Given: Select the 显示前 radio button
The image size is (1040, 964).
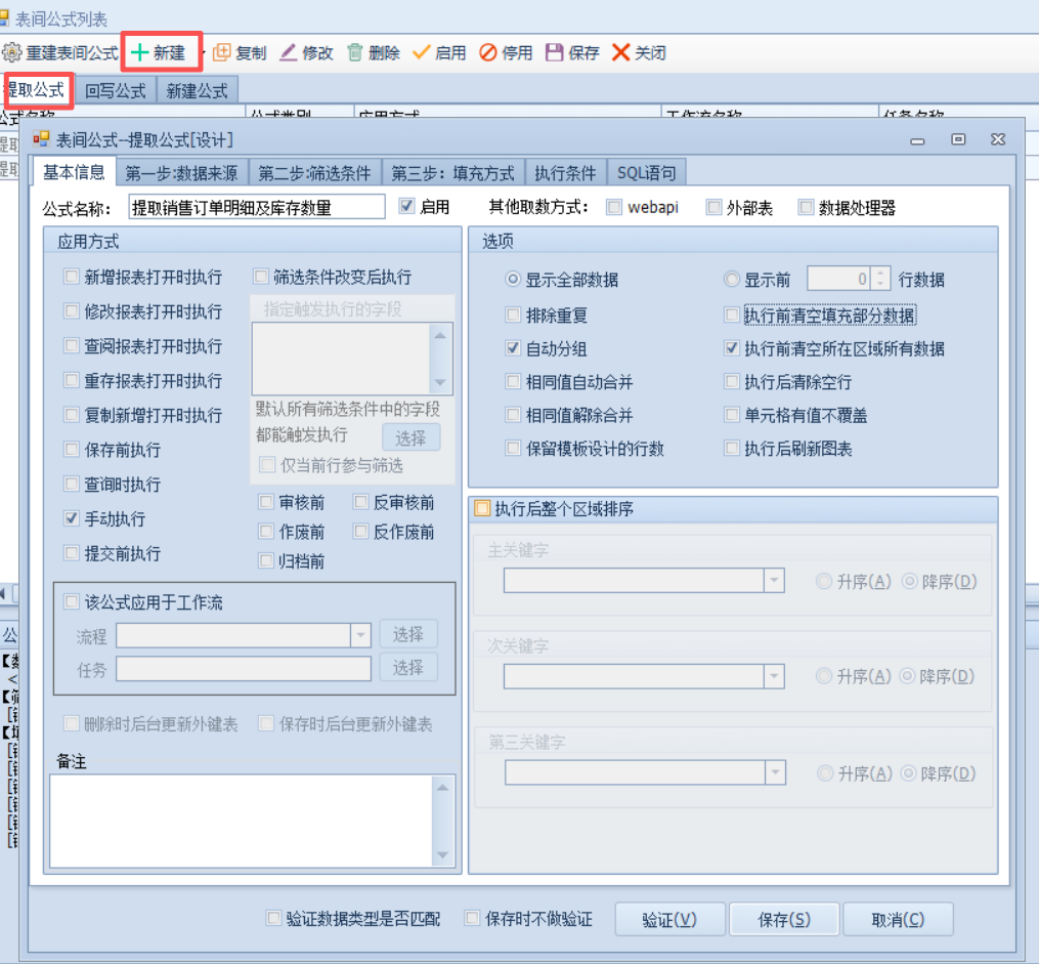Looking at the screenshot, I should [732, 280].
